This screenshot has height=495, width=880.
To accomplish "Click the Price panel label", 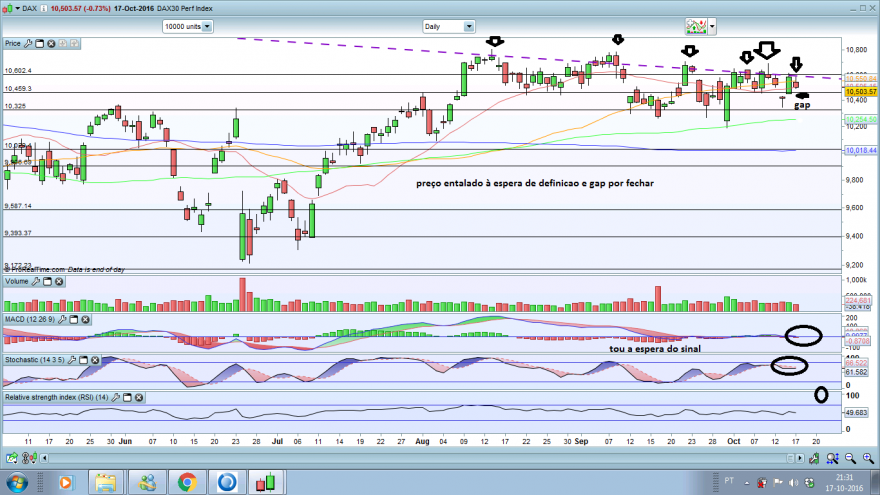I will coord(12,44).
